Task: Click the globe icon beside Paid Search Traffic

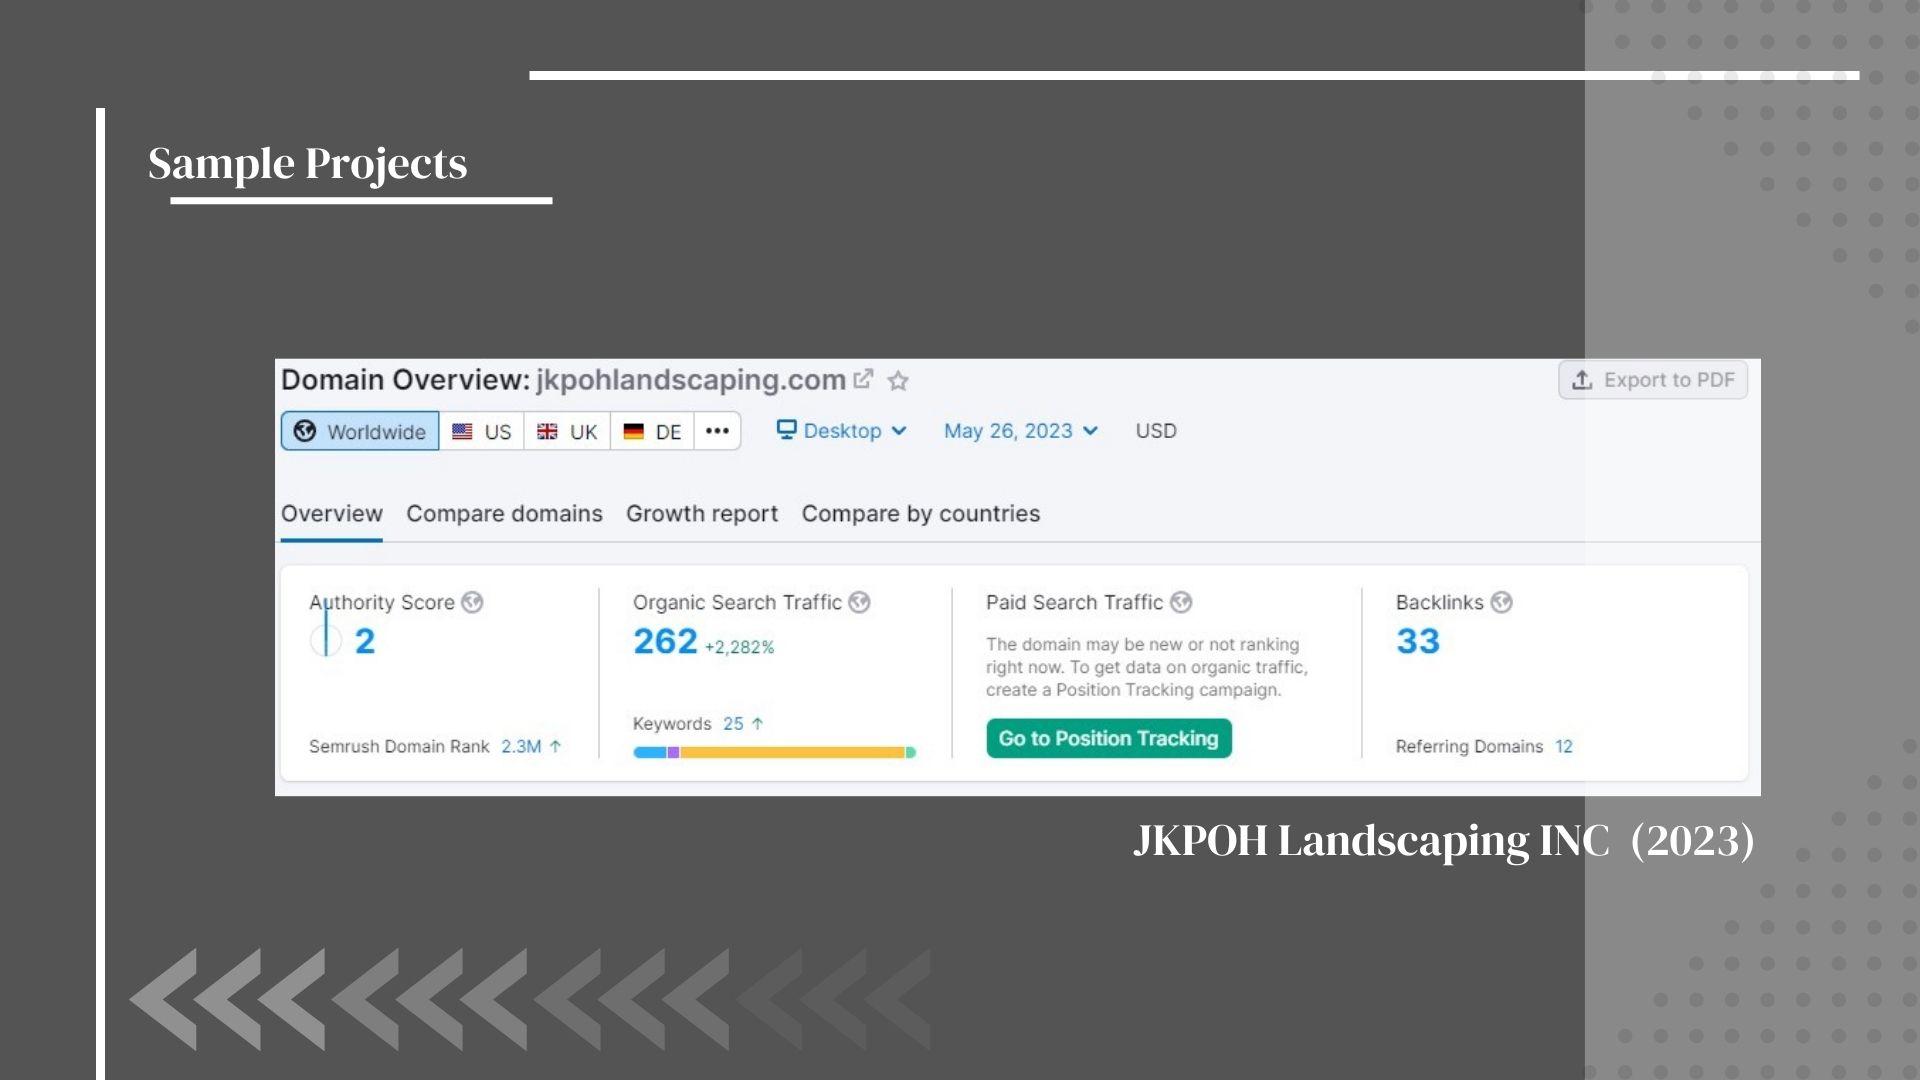Action: pos(1181,602)
